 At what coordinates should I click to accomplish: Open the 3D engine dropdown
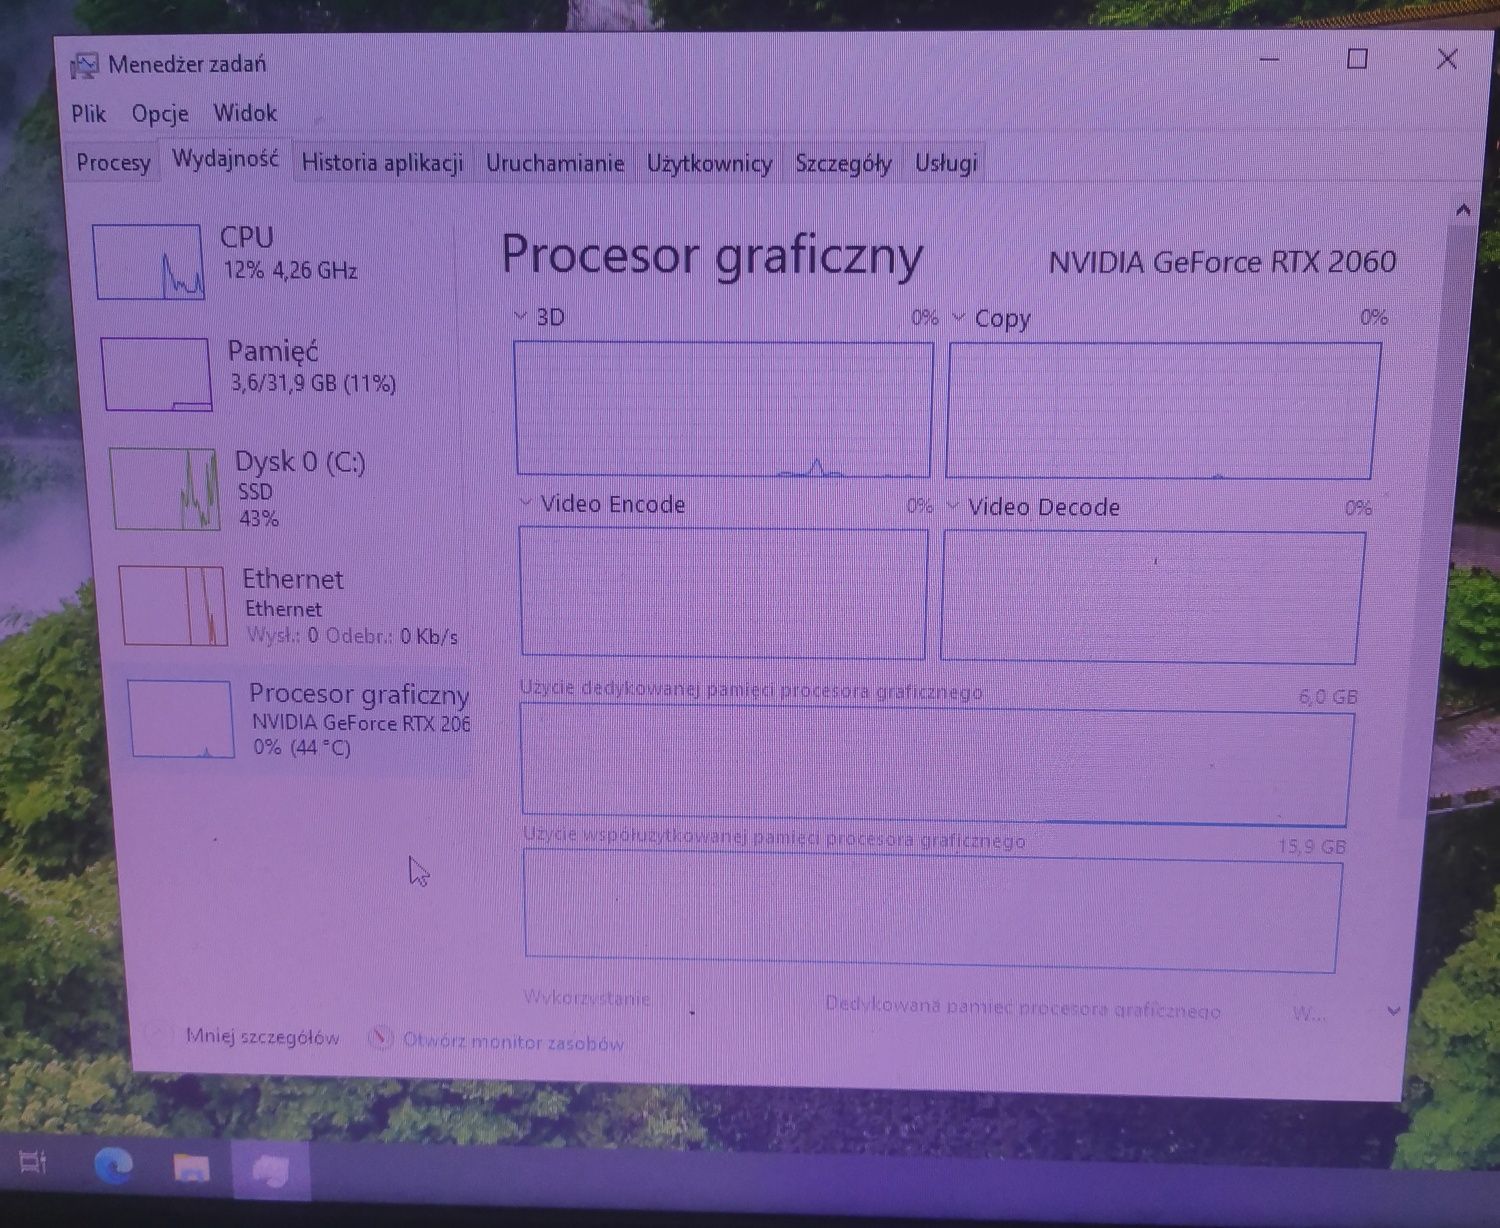click(x=520, y=317)
